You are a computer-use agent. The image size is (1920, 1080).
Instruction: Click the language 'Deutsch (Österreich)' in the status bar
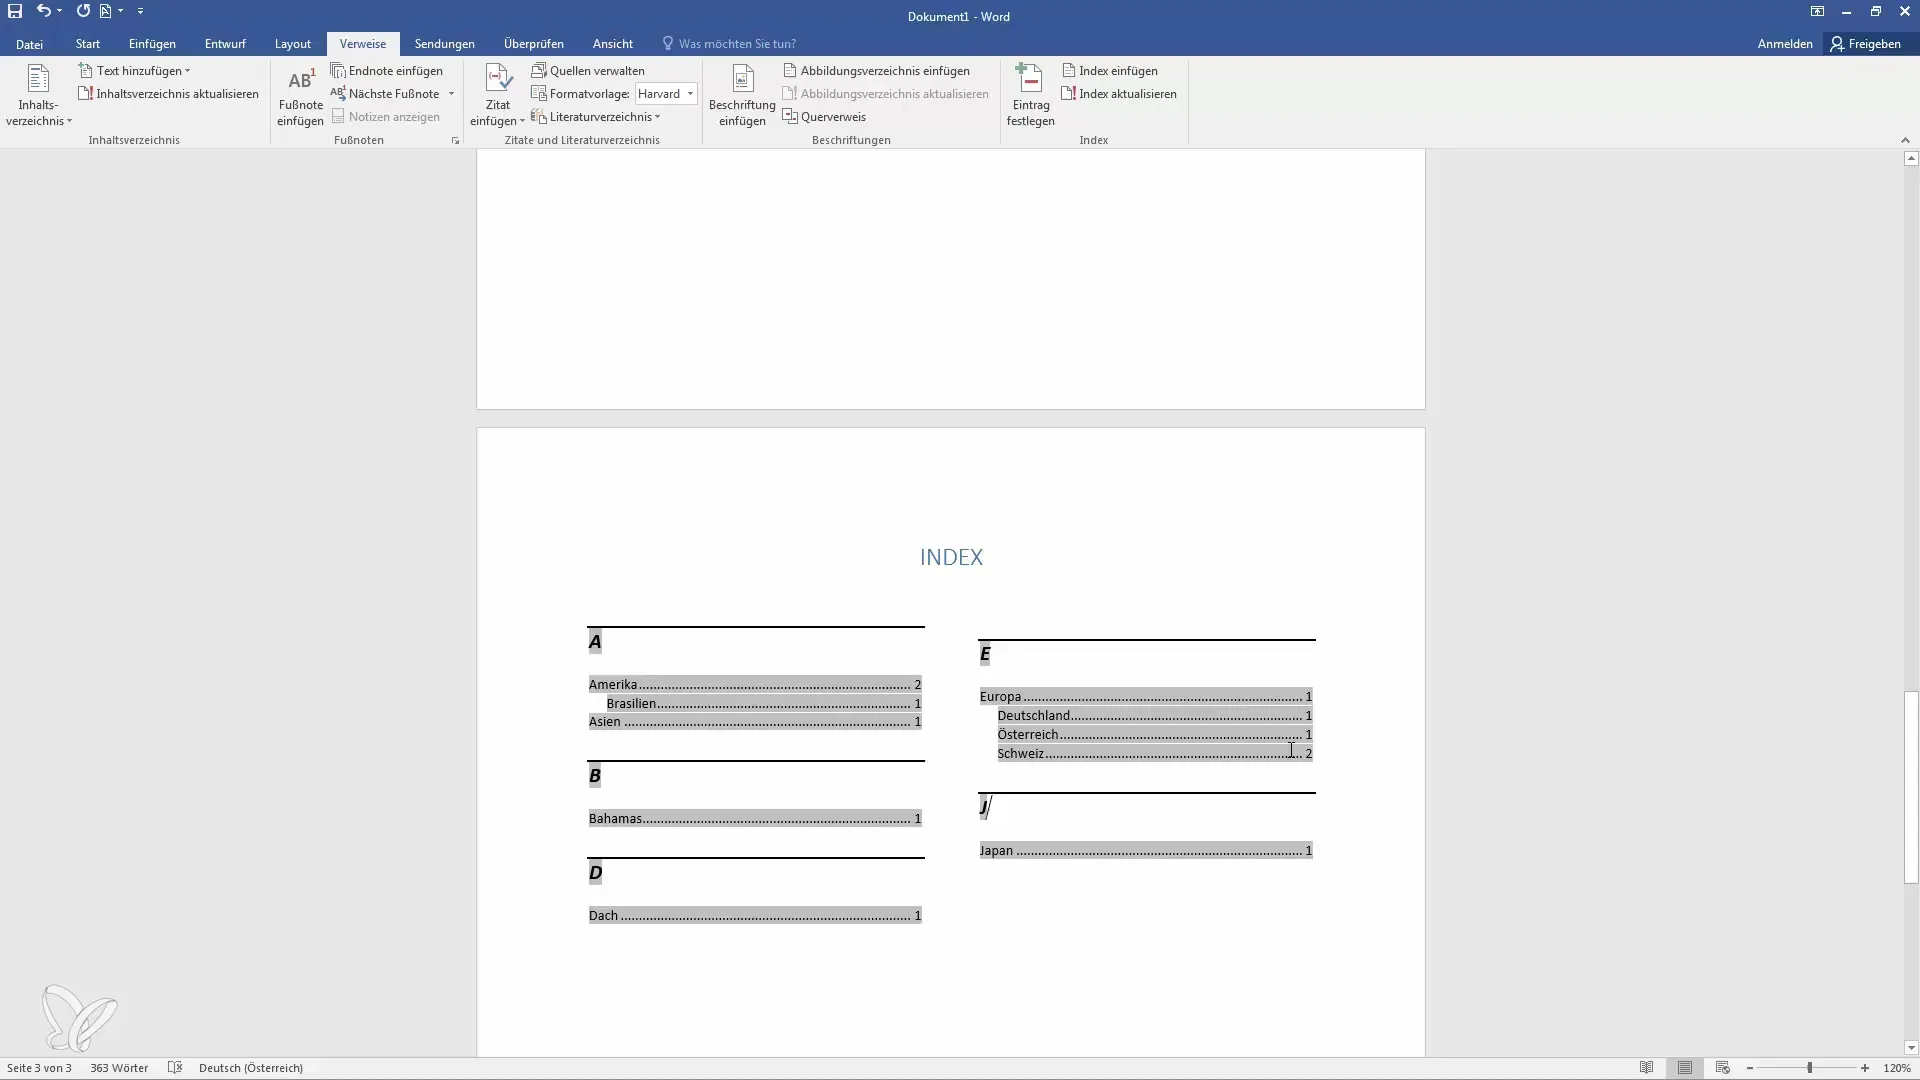[x=251, y=1068]
